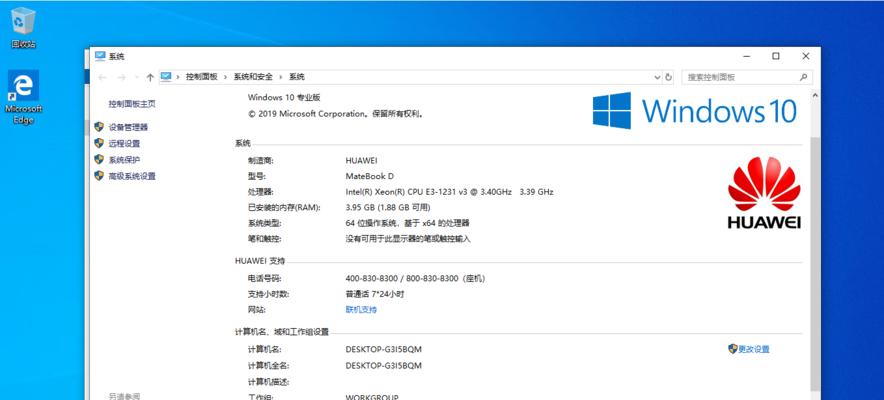Screen dimensions: 884x400
Task: Click the shield icon beside 设备管理器
Action: [x=99, y=127]
